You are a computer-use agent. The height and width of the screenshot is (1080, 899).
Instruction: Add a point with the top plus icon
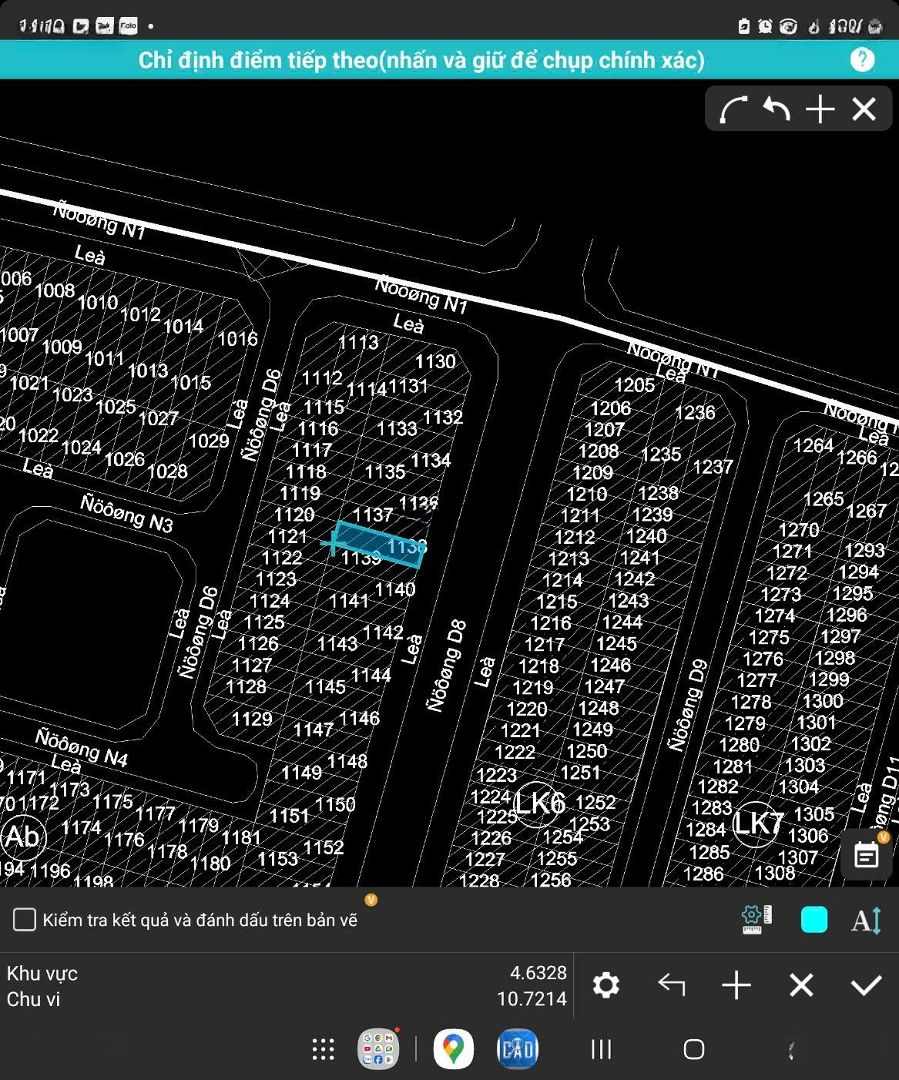click(820, 109)
